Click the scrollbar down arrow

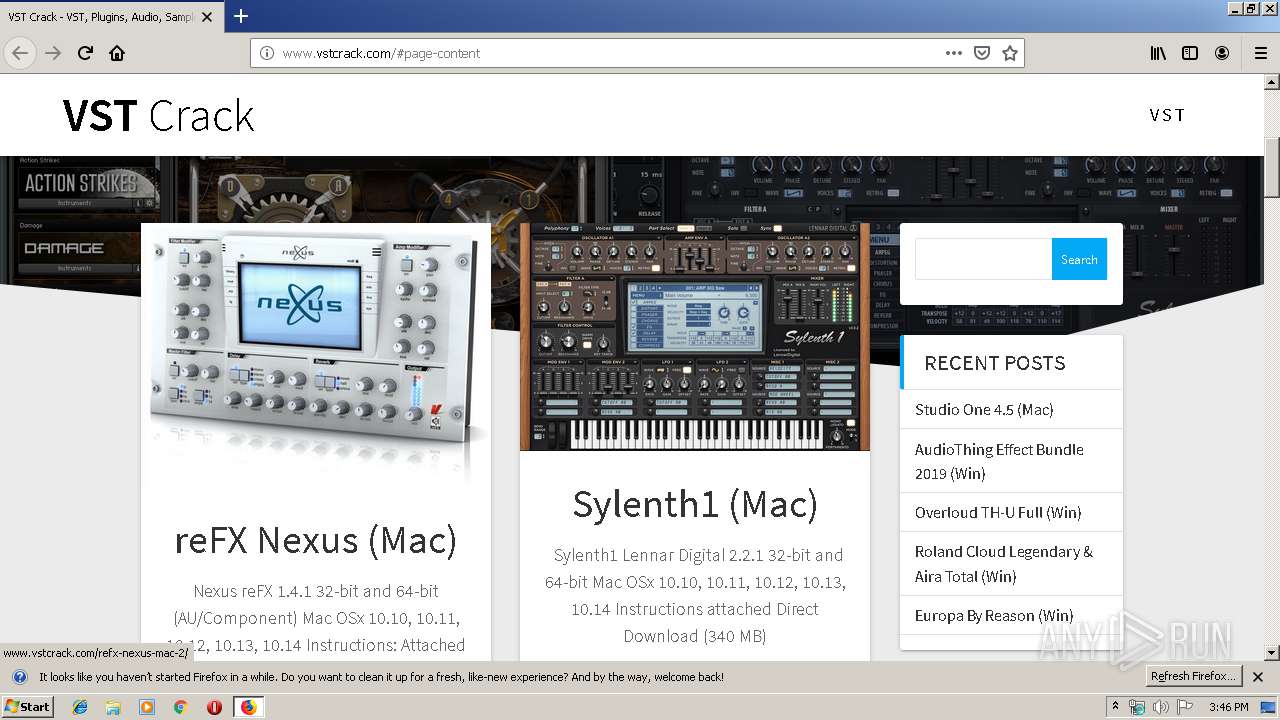click(1272, 653)
